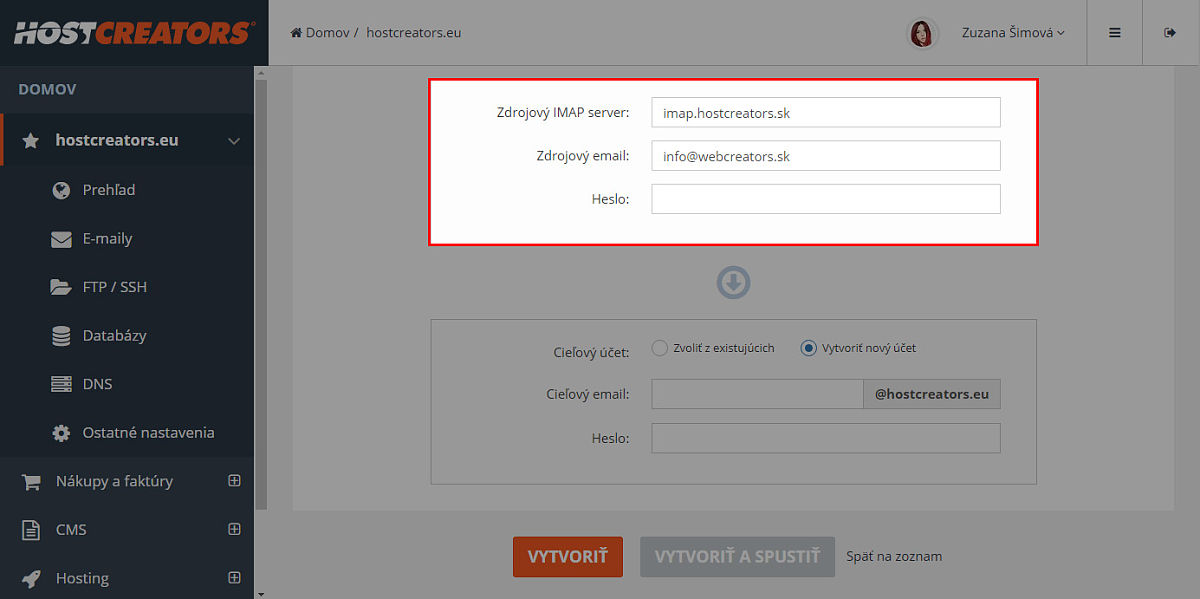This screenshot has width=1200, height=599.
Task: Click the down arrow circle icon
Action: [733, 283]
